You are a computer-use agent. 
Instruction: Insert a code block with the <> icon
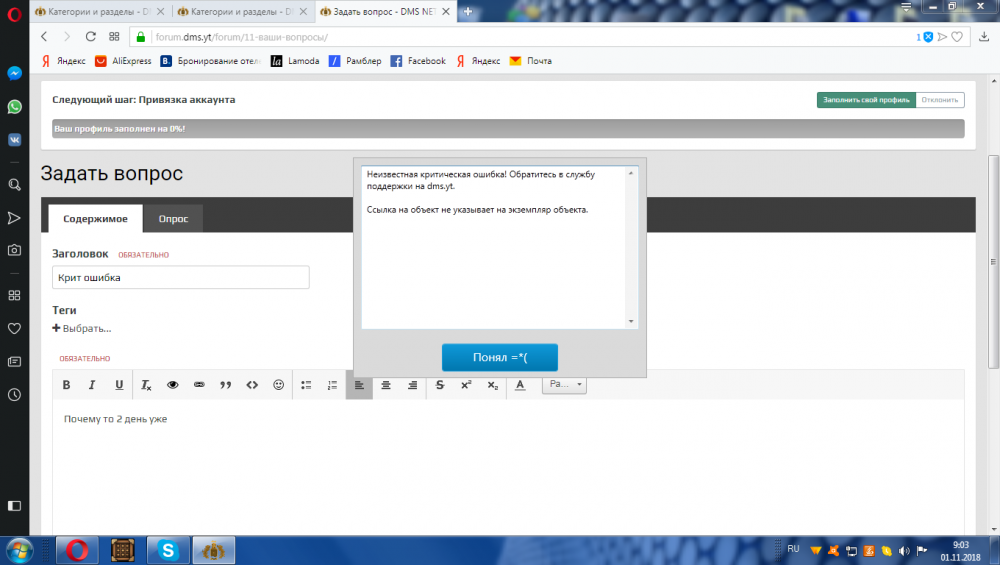pyautogui.click(x=252, y=385)
